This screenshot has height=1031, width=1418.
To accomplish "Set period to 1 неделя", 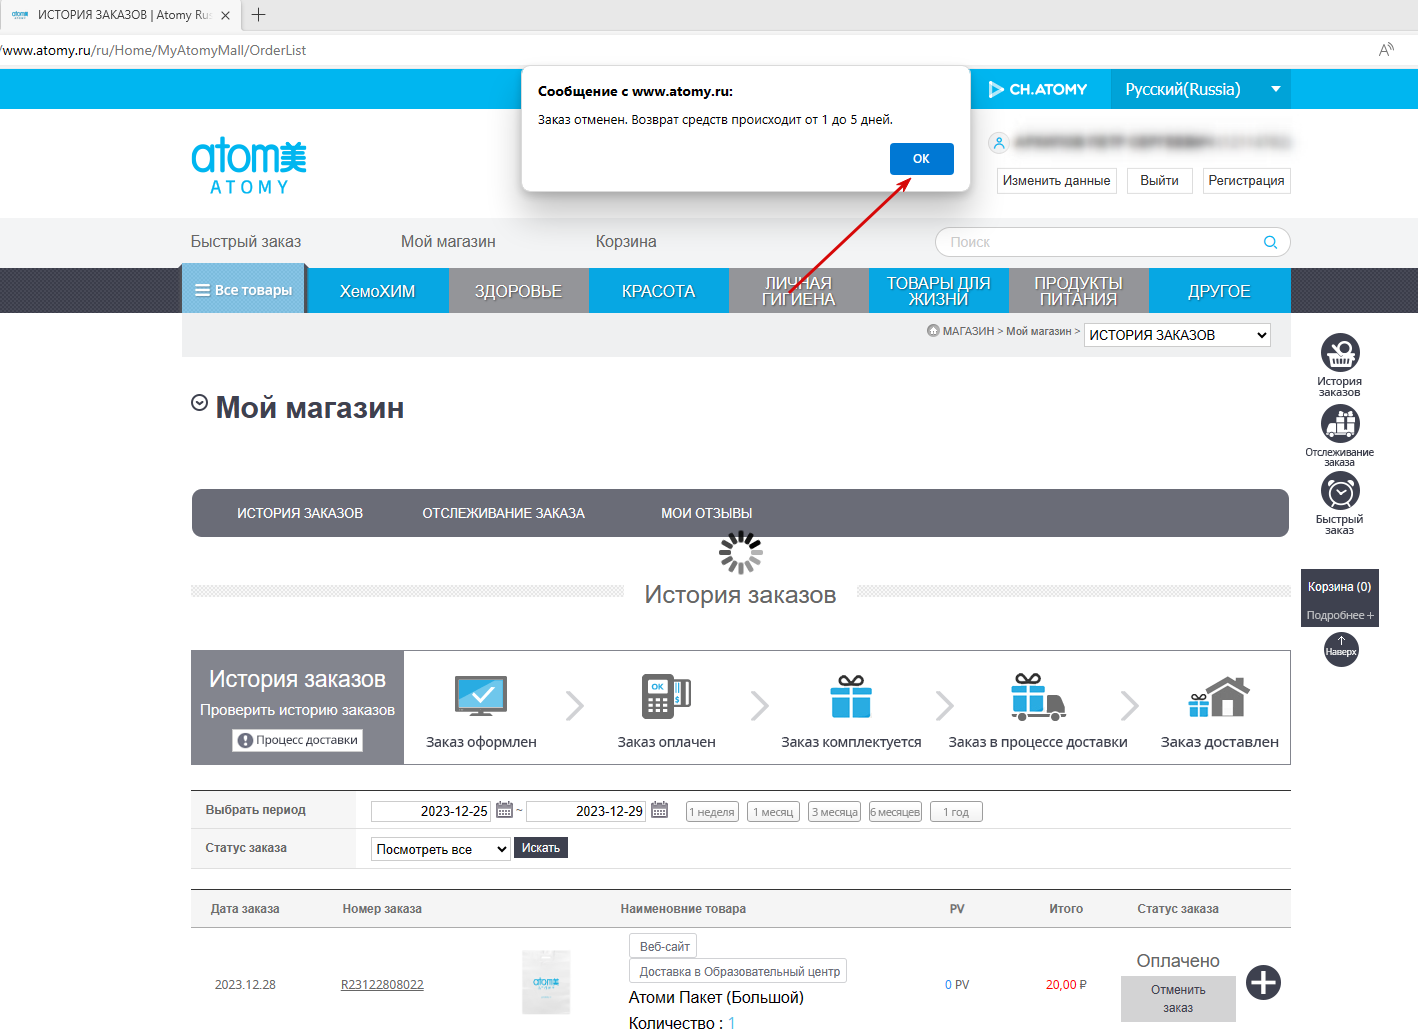I will tap(712, 812).
